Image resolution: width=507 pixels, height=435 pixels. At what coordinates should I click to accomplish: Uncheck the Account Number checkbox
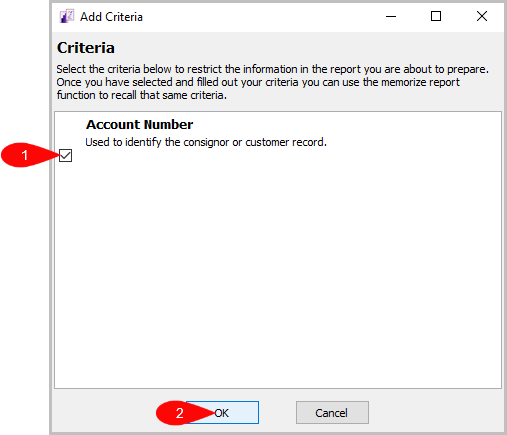tap(65, 155)
